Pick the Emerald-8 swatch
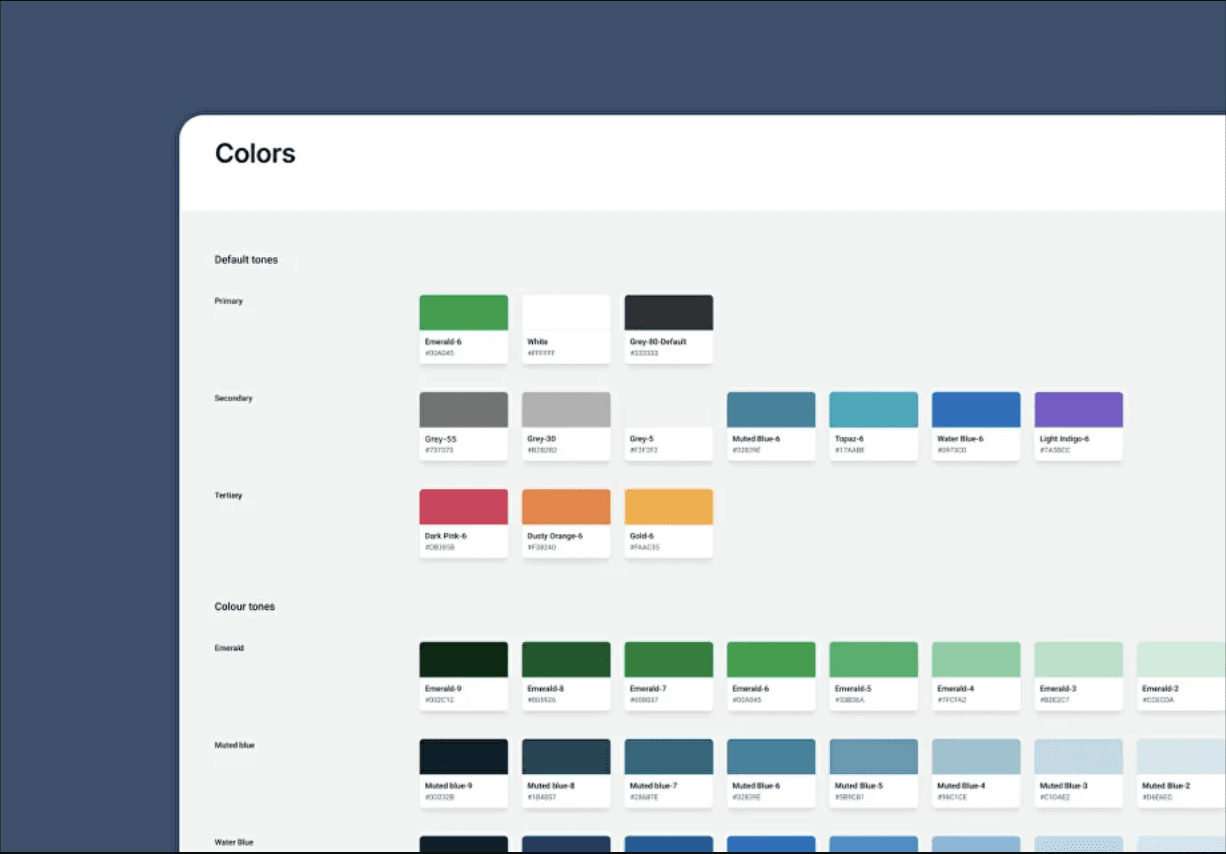This screenshot has height=854, width=1226. [x=566, y=676]
